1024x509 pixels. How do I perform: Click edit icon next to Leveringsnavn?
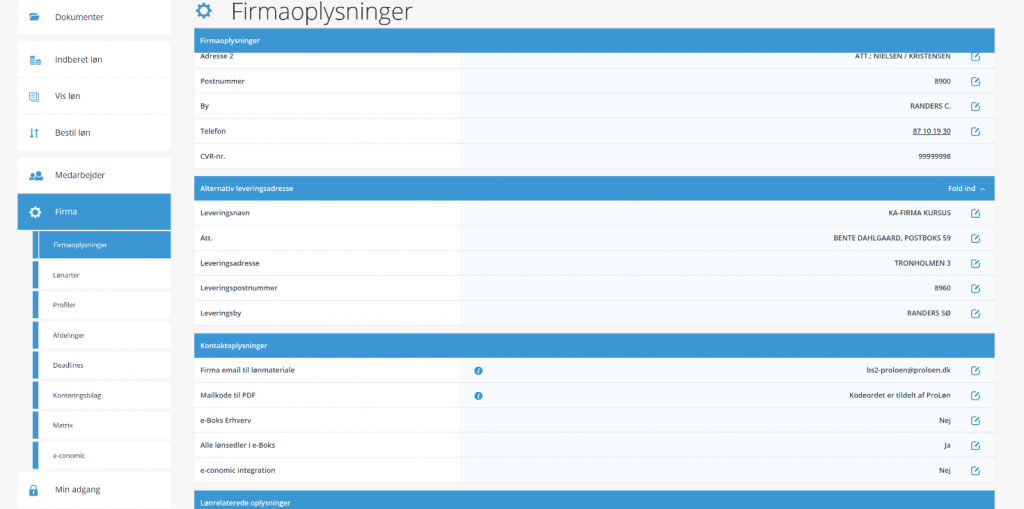point(975,213)
